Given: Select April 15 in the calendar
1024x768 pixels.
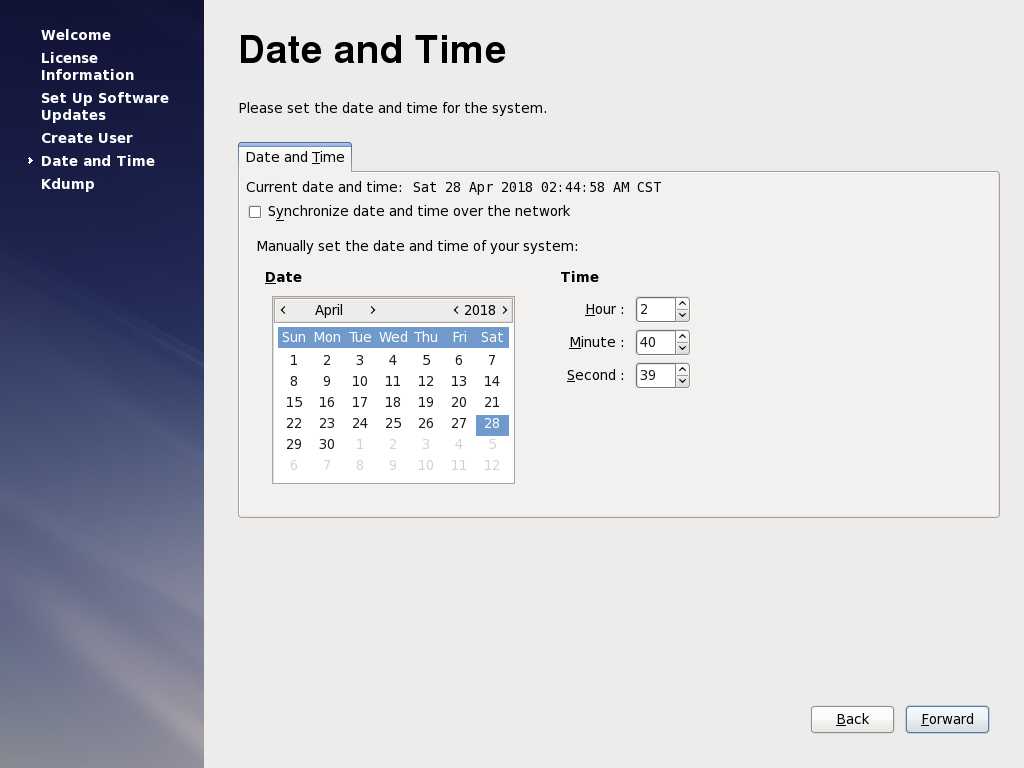Looking at the screenshot, I should point(294,402).
